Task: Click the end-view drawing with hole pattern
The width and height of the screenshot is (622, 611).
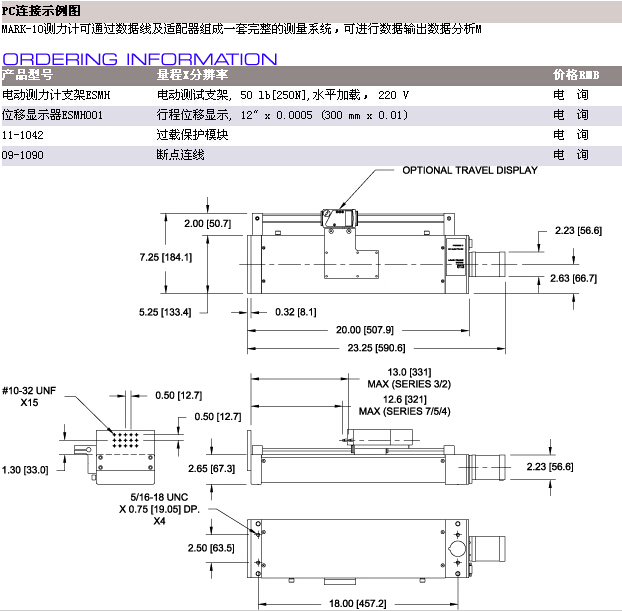Action: coord(114,457)
